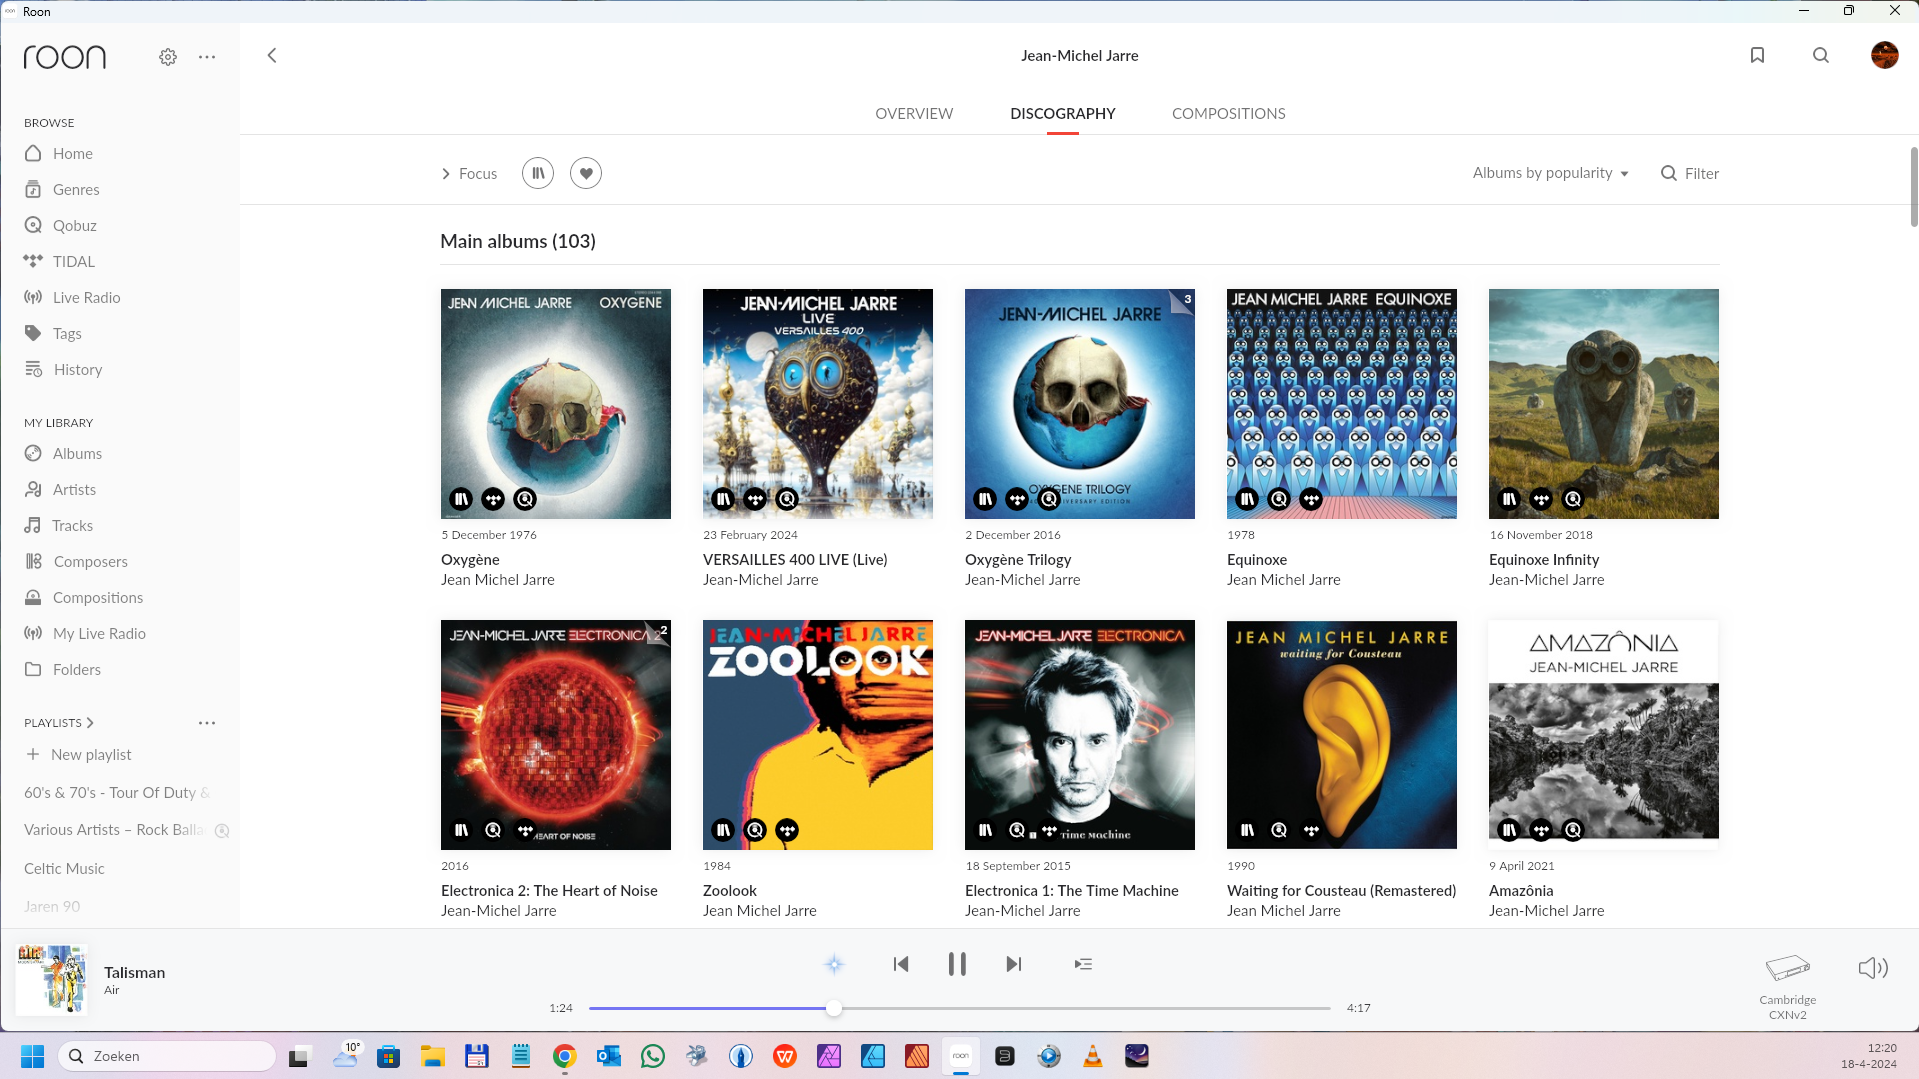Viewport: 1919px width, 1079px height.
Task: Go back with the back arrow
Action: coord(272,55)
